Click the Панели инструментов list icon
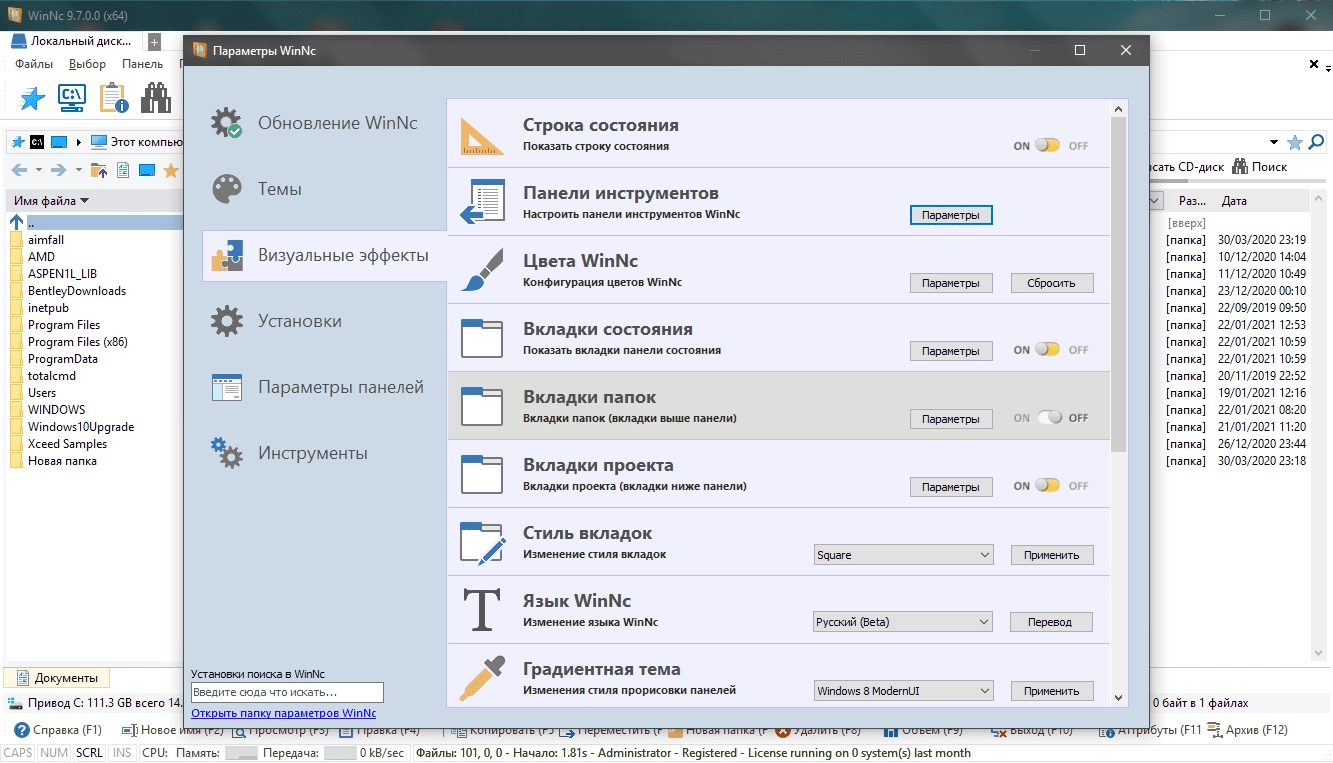This screenshot has width=1333, height=763. point(482,203)
